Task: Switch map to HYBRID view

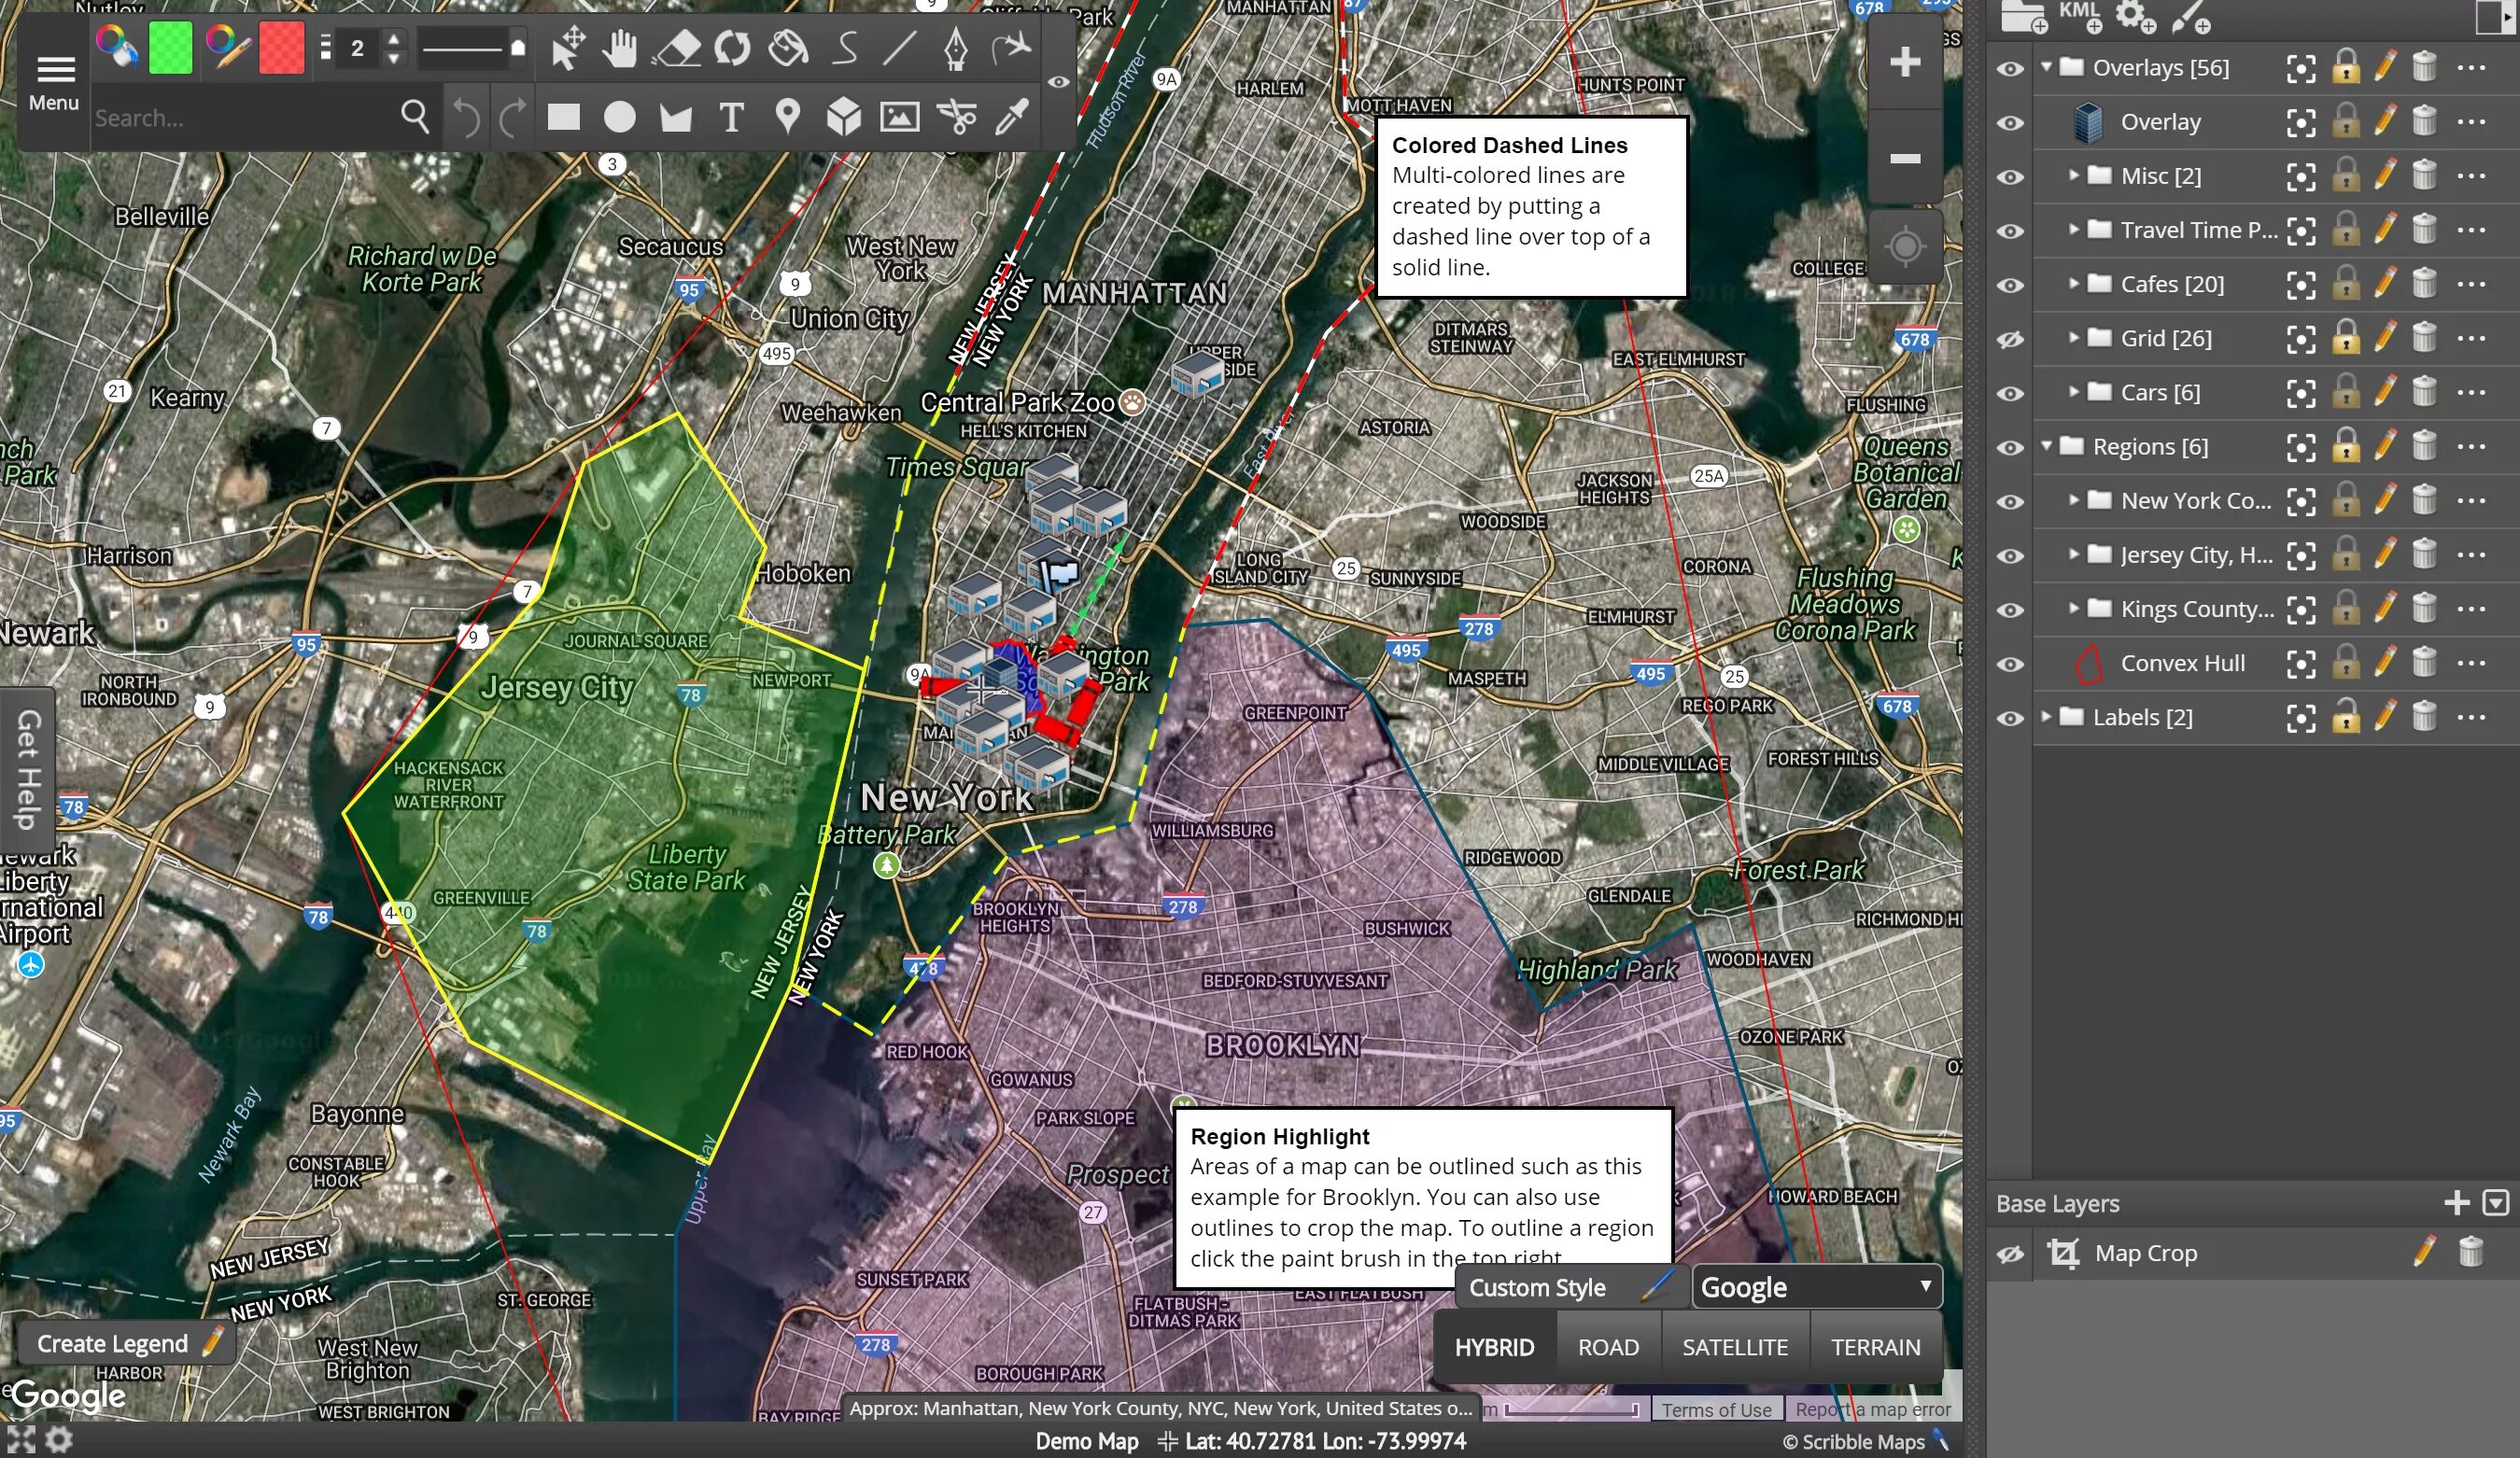Action: 1494,1347
